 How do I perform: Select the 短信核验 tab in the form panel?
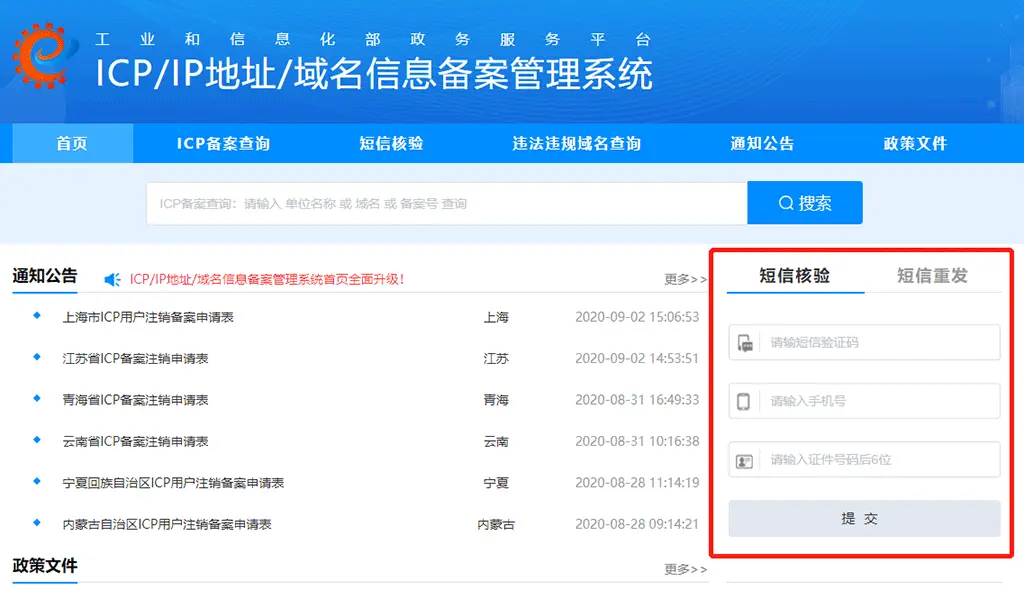[794, 275]
